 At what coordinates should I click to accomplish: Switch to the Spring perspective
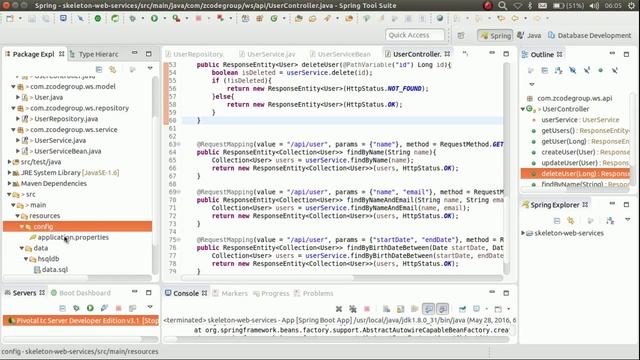click(495, 36)
